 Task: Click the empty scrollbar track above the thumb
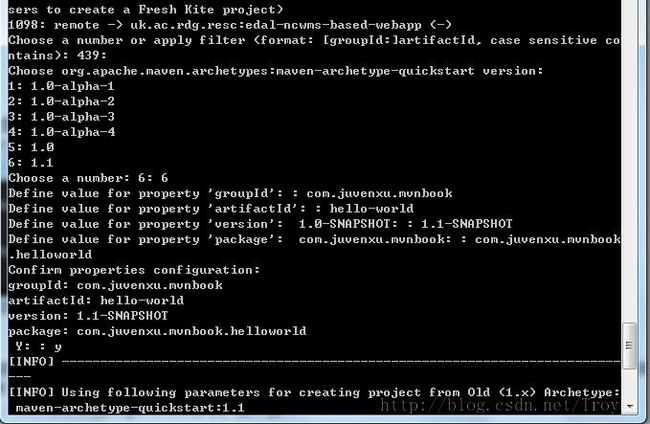629,162
